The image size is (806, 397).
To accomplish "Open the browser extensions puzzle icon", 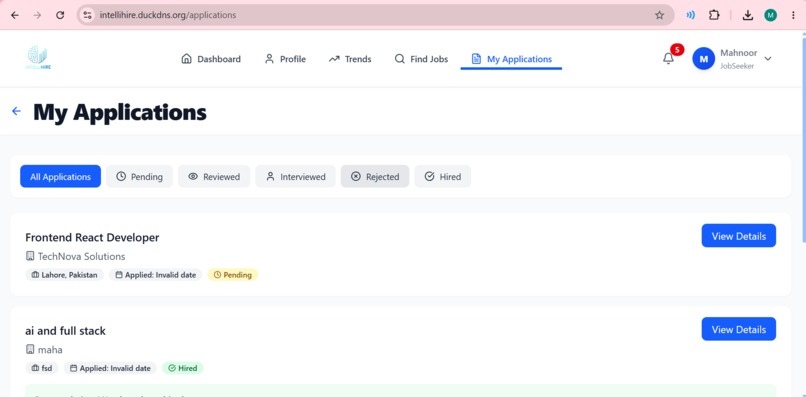I will 714,15.
